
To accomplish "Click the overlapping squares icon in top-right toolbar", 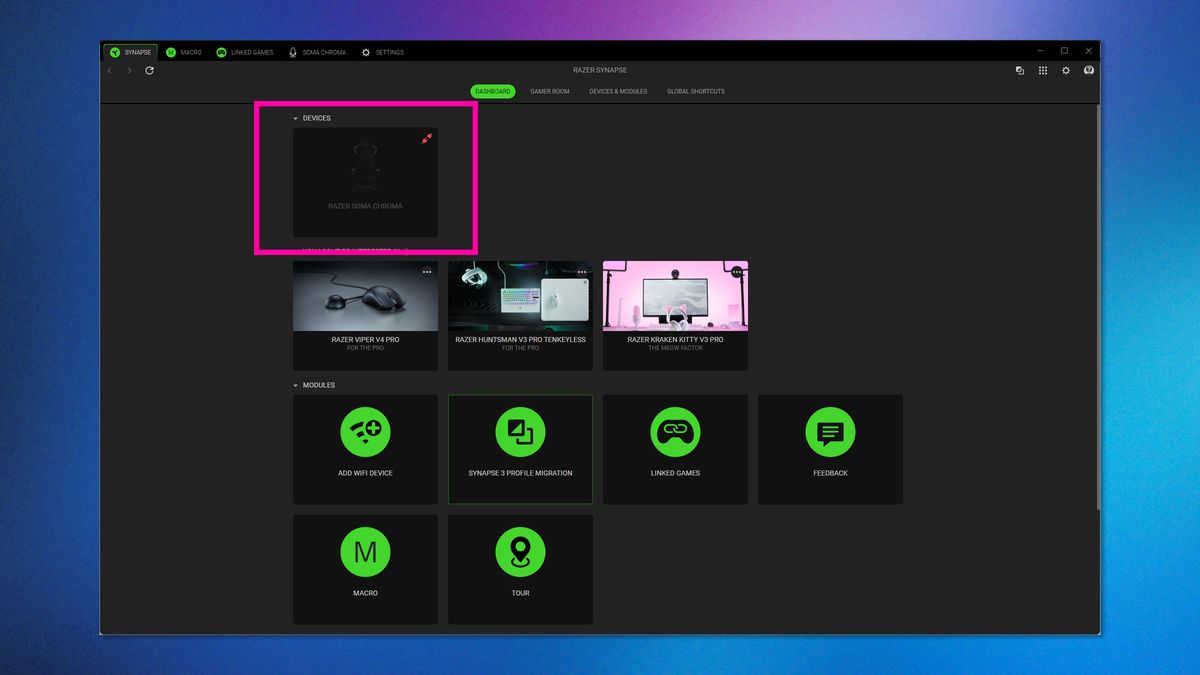I will pyautogui.click(x=1020, y=71).
